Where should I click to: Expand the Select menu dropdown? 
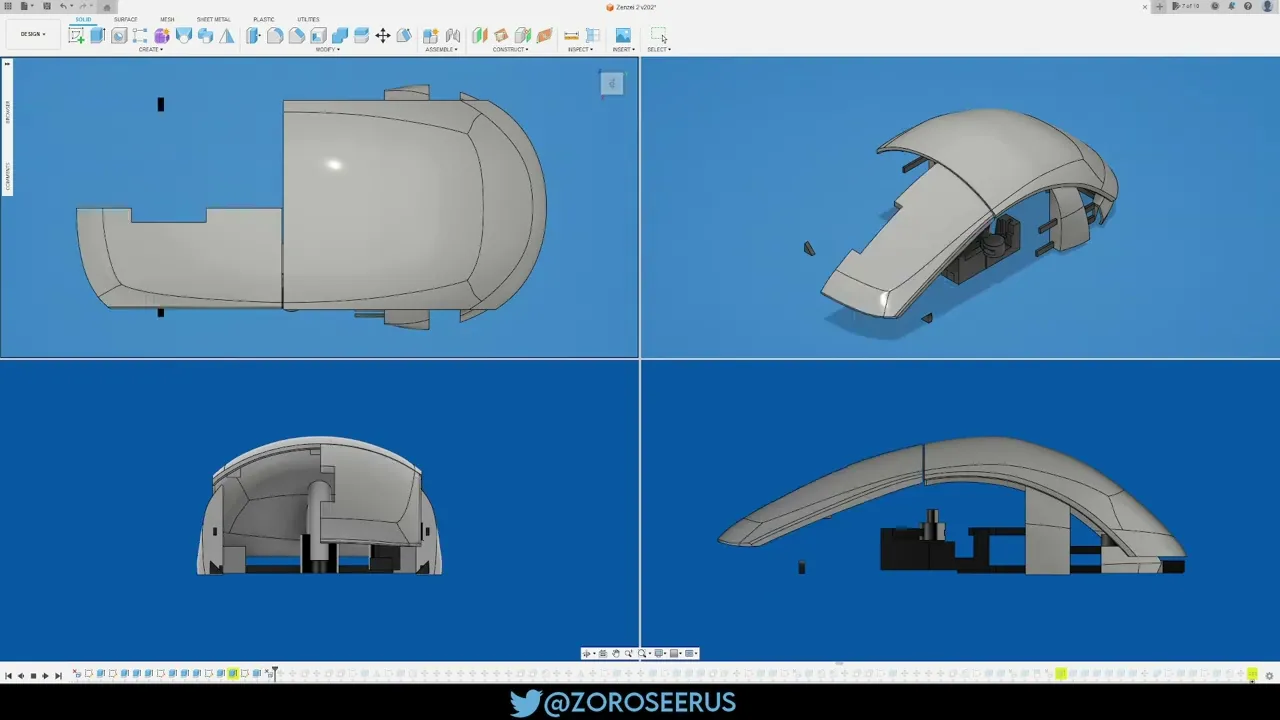(658, 49)
